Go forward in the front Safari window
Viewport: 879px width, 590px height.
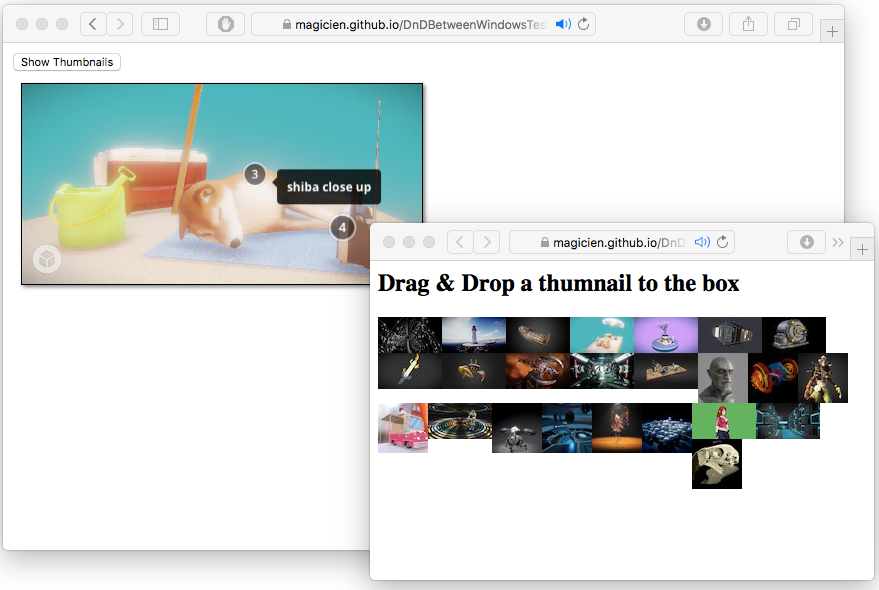[487, 242]
